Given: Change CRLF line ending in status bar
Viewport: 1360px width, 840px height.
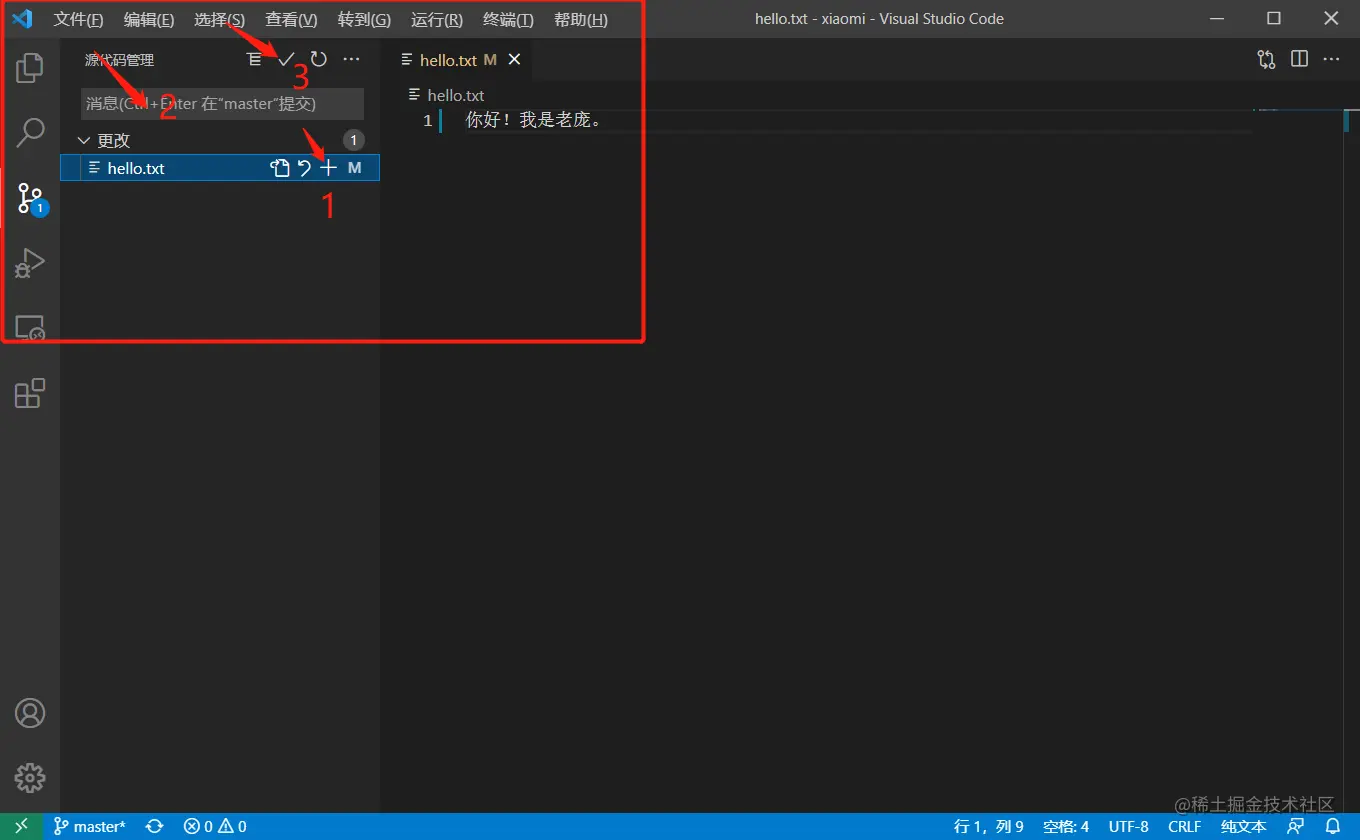Looking at the screenshot, I should coord(1185,826).
